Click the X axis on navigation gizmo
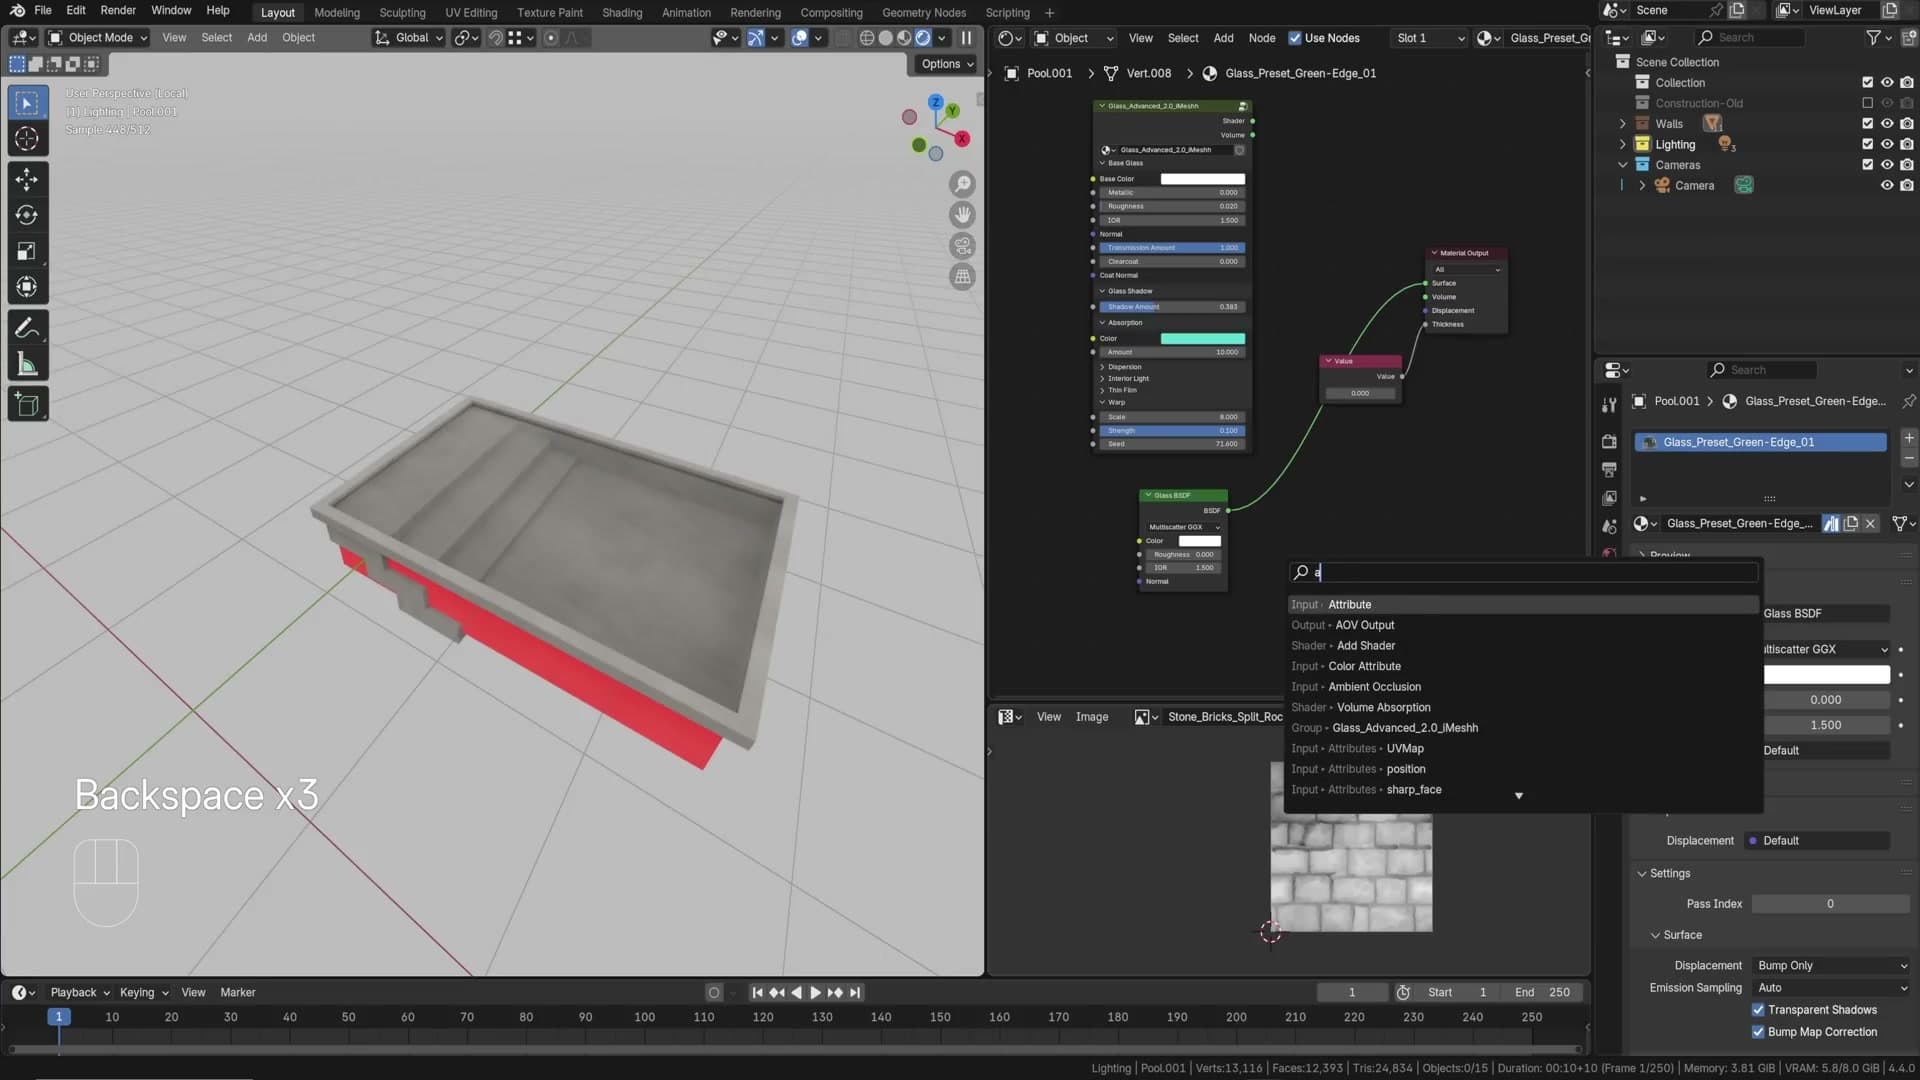Screen dimensions: 1920x1080 pyautogui.click(x=962, y=139)
